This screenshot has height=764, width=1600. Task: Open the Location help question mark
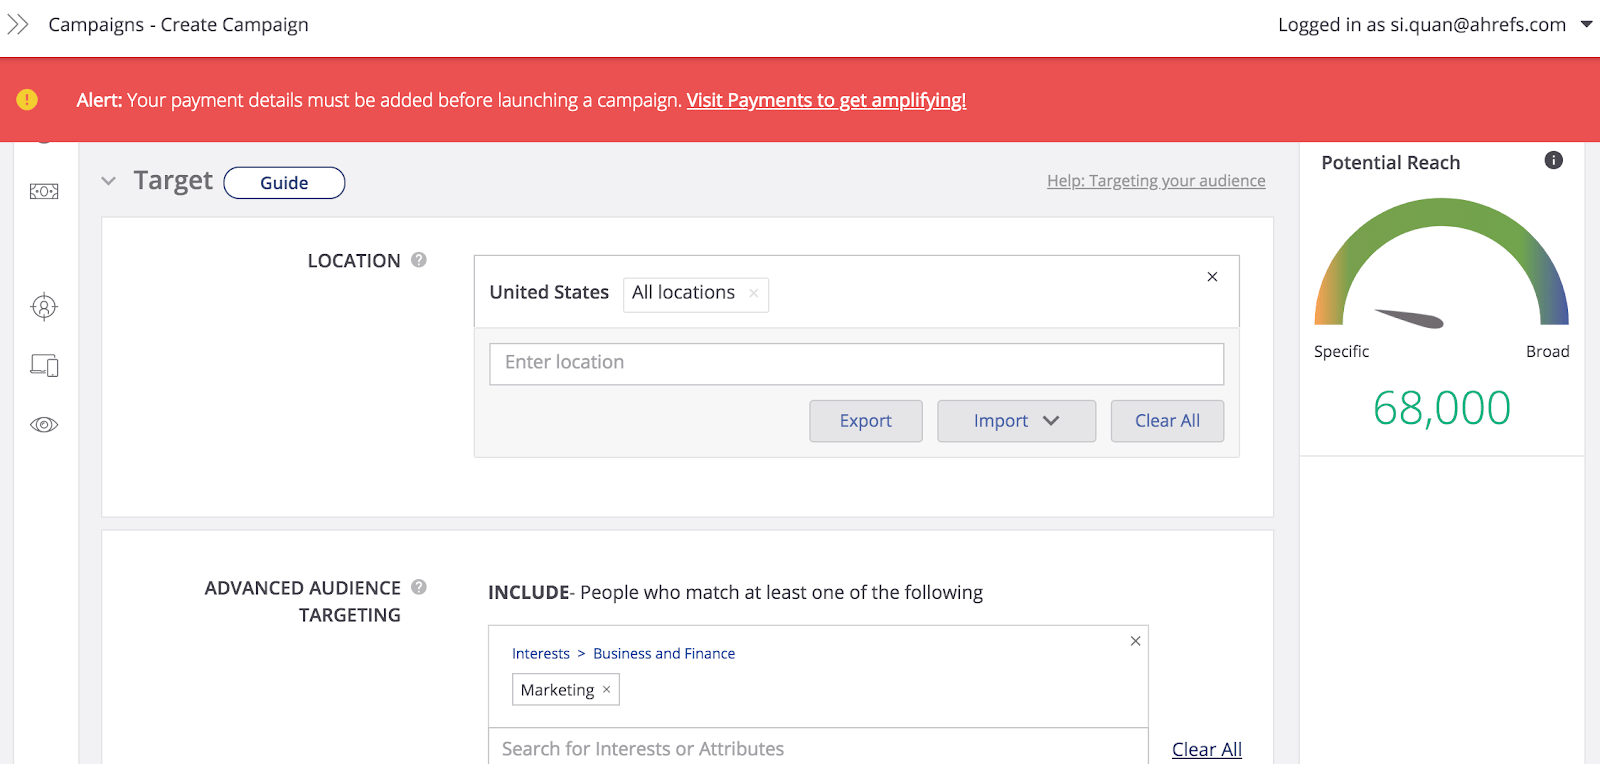tap(419, 260)
